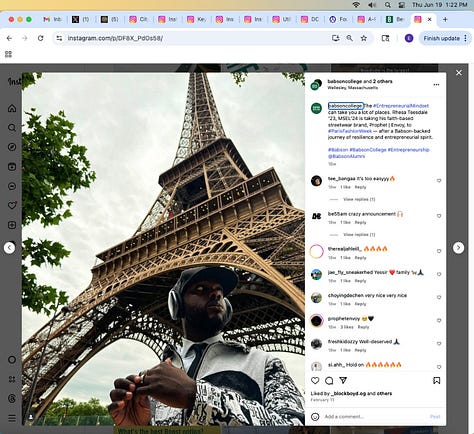Like the therealjahlell_ comment

pyautogui.click(x=439, y=251)
